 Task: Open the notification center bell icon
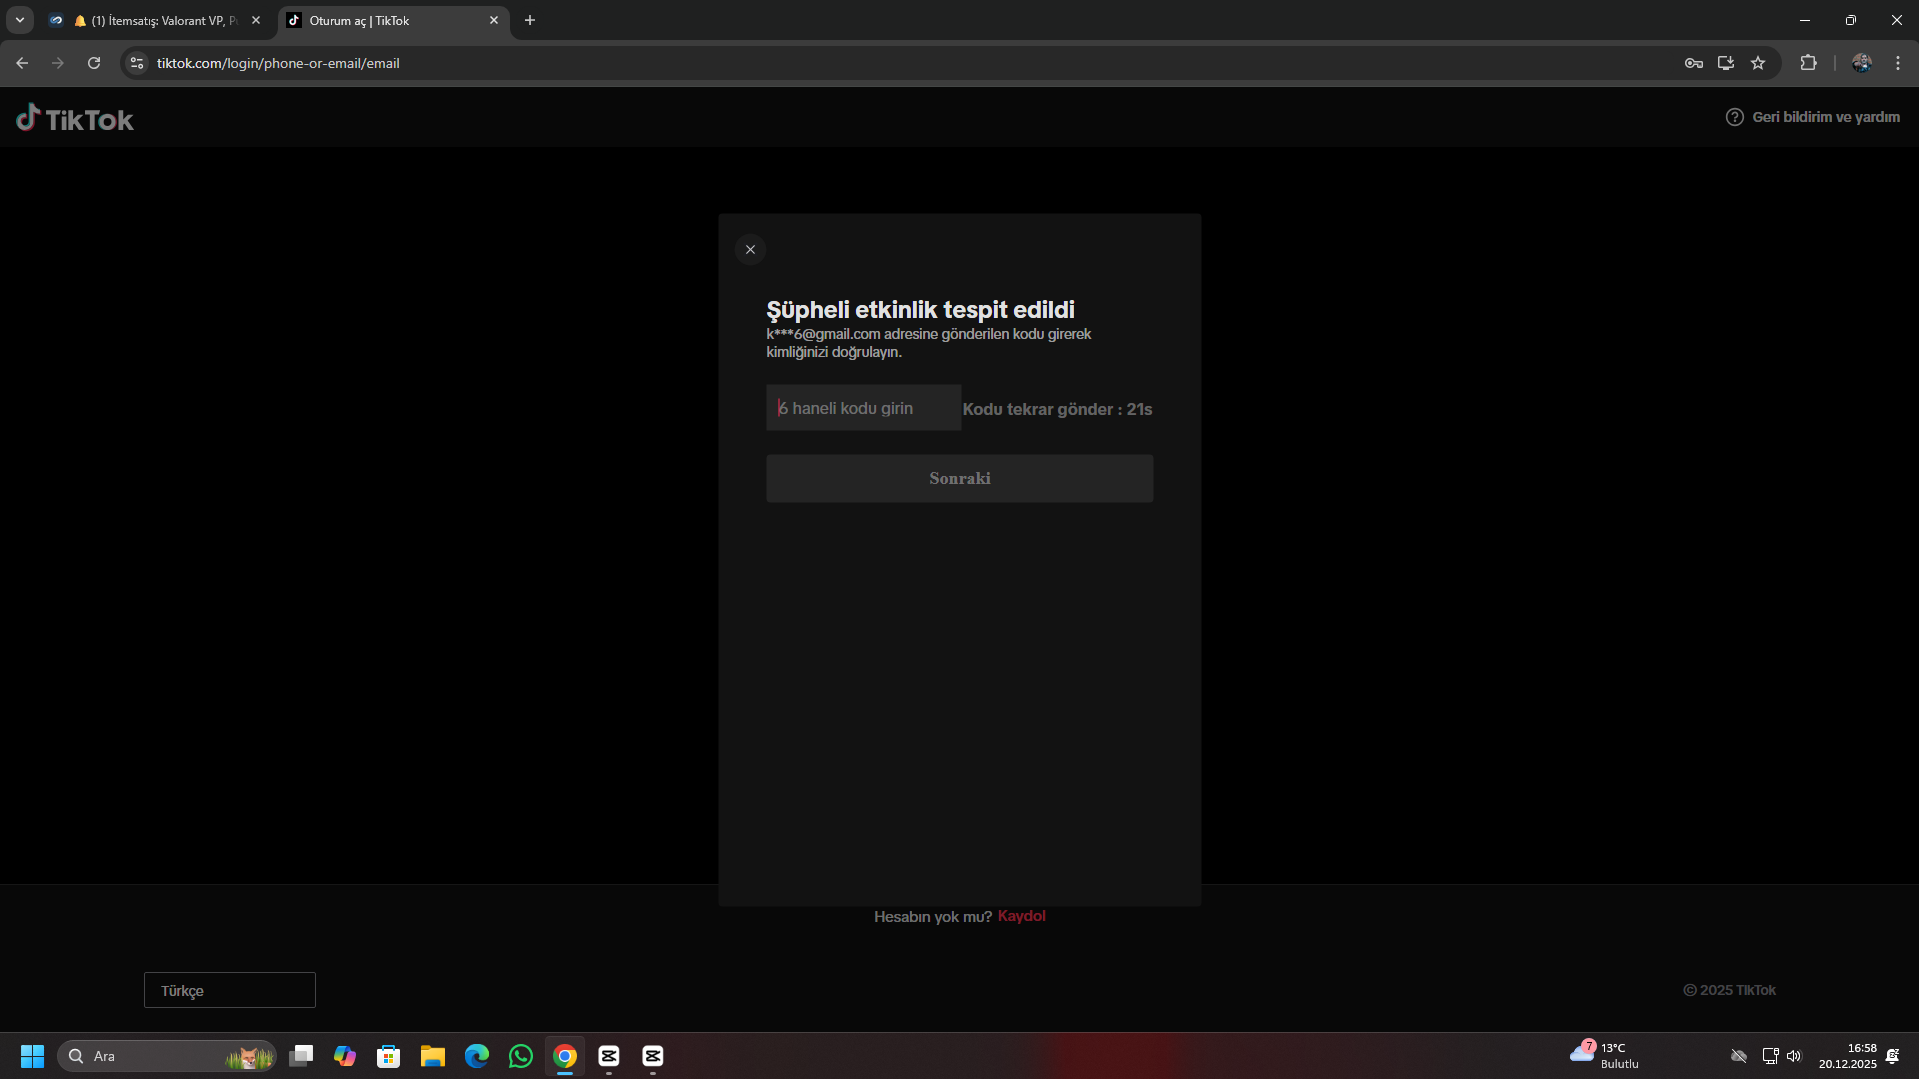point(1893,1056)
